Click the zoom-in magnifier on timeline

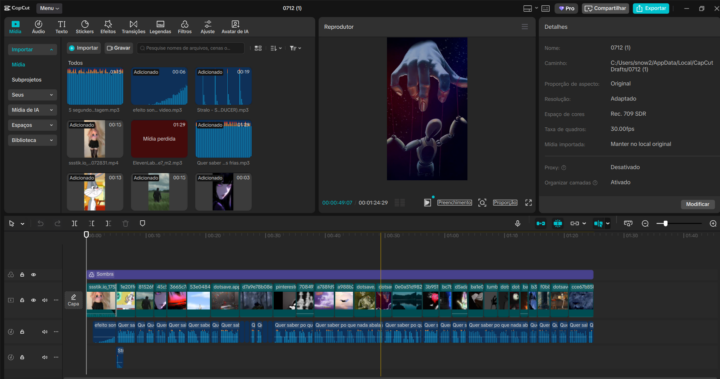click(x=713, y=223)
